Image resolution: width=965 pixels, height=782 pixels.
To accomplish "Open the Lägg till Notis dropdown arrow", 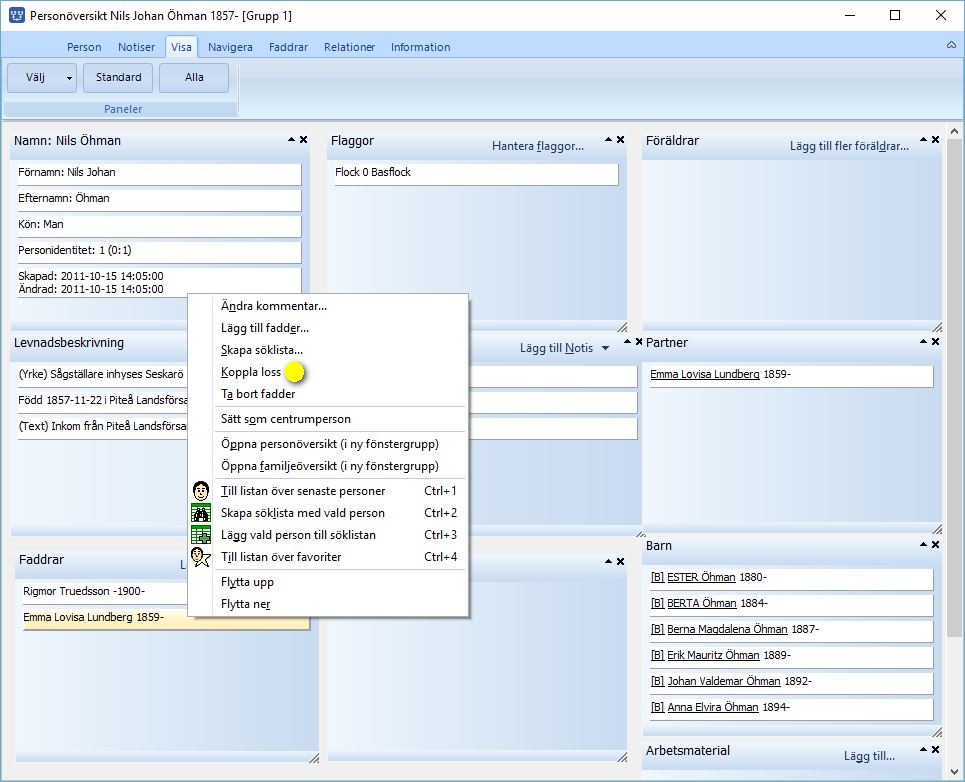I will coord(606,348).
